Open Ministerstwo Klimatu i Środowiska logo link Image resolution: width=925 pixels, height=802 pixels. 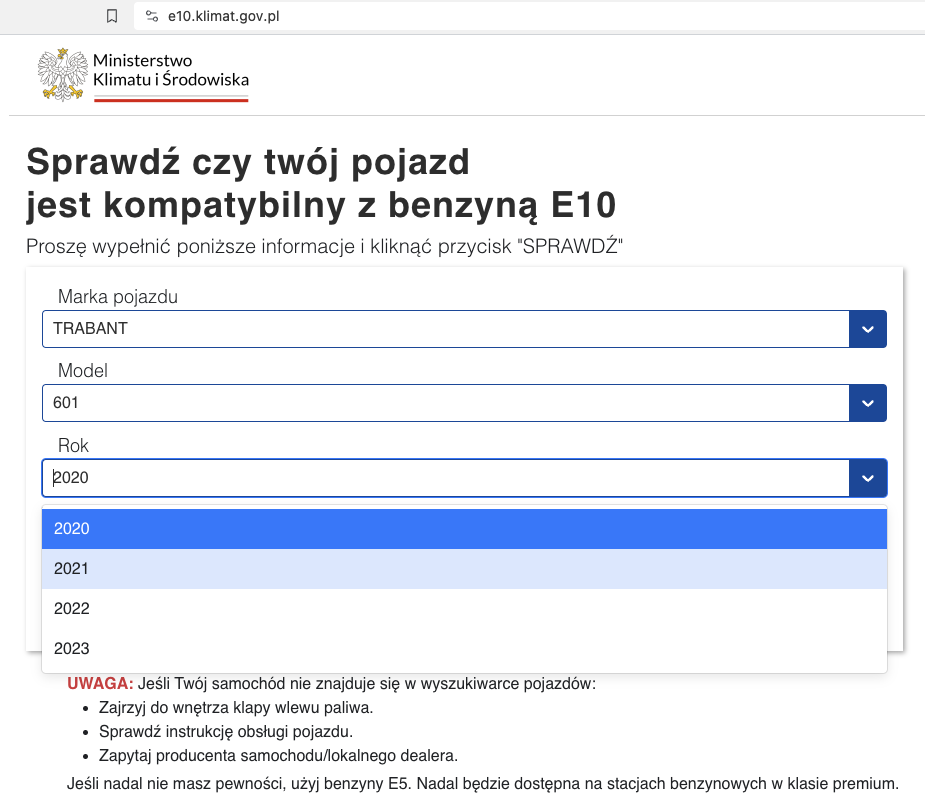(x=143, y=75)
